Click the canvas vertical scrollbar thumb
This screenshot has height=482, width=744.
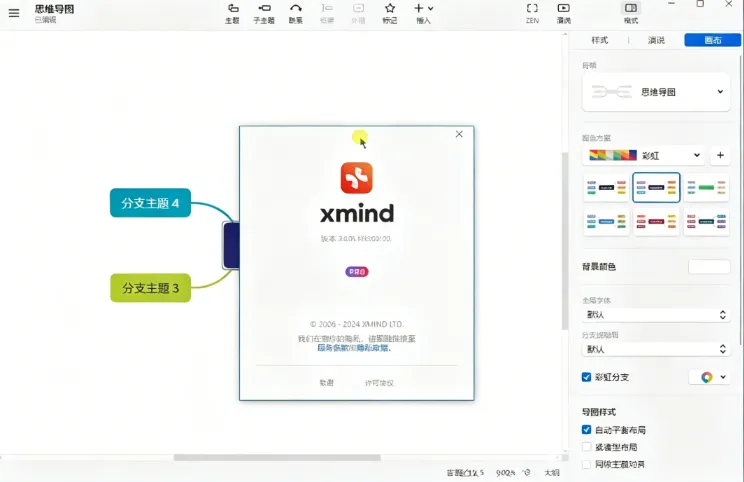(565, 241)
